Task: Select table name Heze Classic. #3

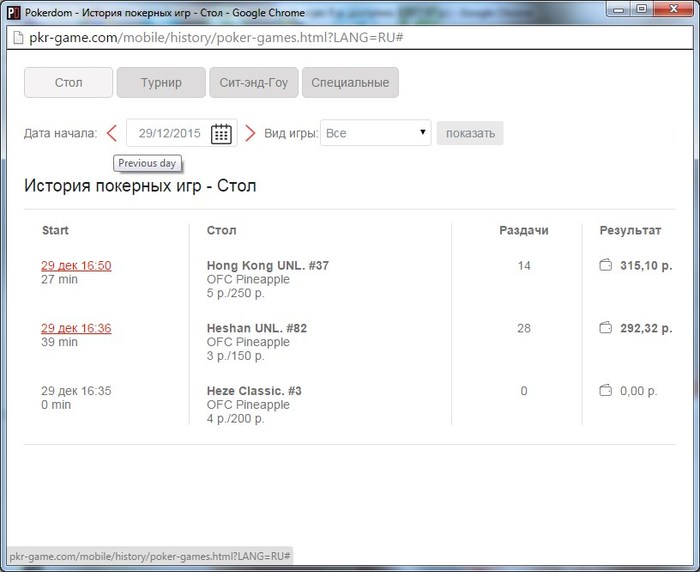Action: point(254,391)
